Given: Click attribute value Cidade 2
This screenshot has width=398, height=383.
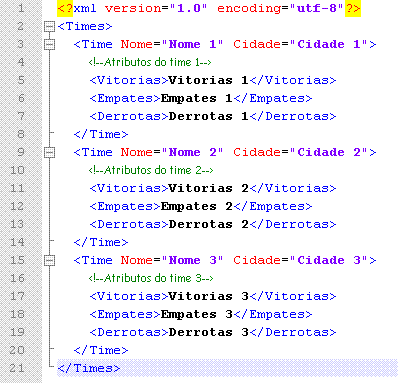Looking at the screenshot, I should (329, 152).
